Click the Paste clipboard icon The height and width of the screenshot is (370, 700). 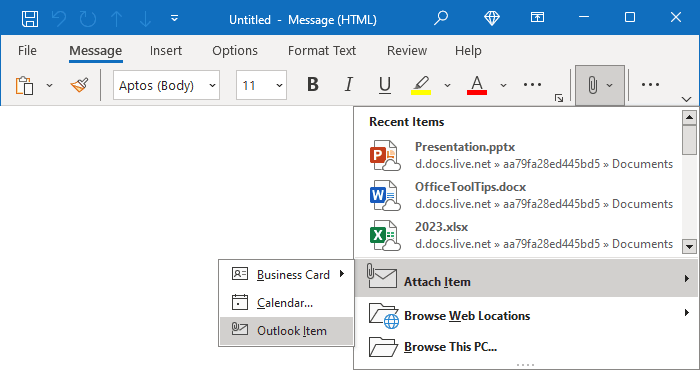(25, 85)
